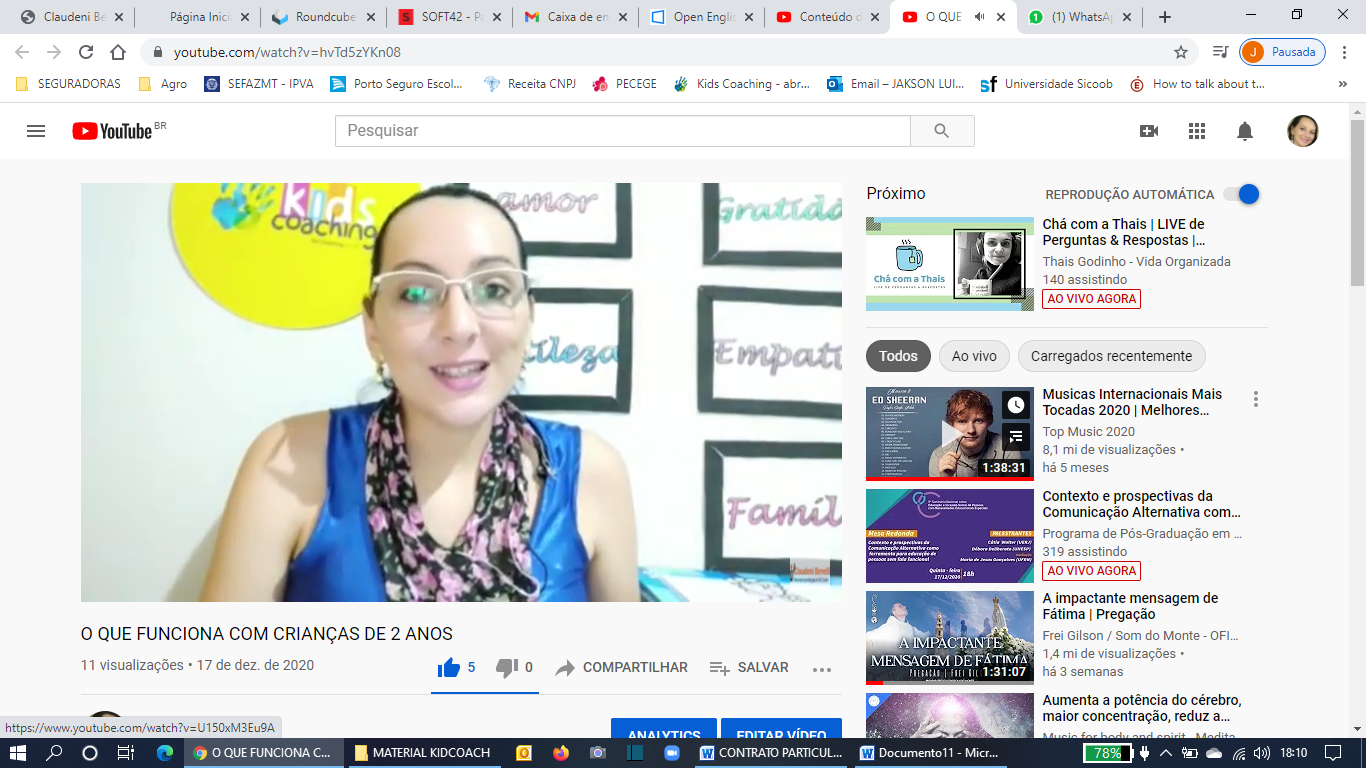Select the 'Ao vivo' filter chip
The height and width of the screenshot is (768, 1366).
click(x=974, y=356)
